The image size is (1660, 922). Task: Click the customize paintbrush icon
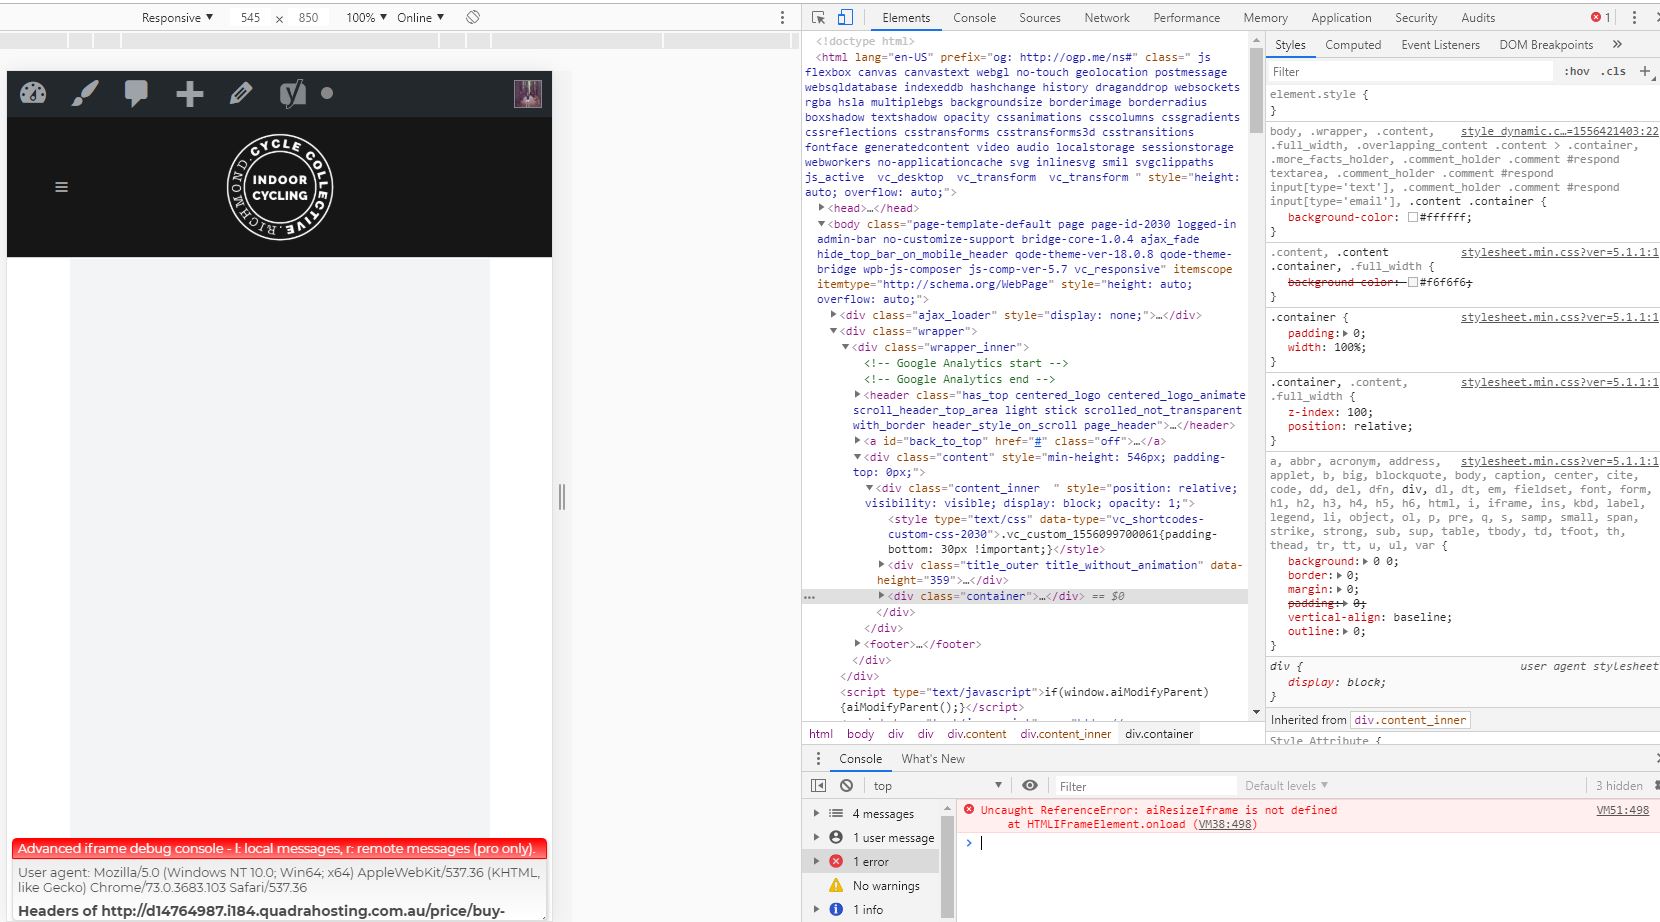85,93
